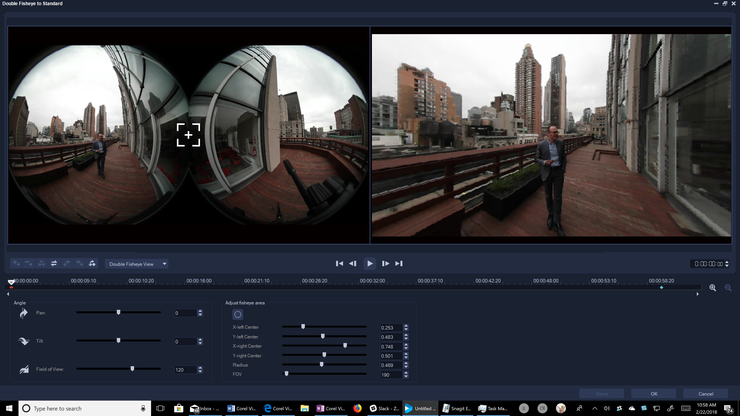Click the X-left Center slider handle
The image size is (740, 416).
click(x=303, y=326)
